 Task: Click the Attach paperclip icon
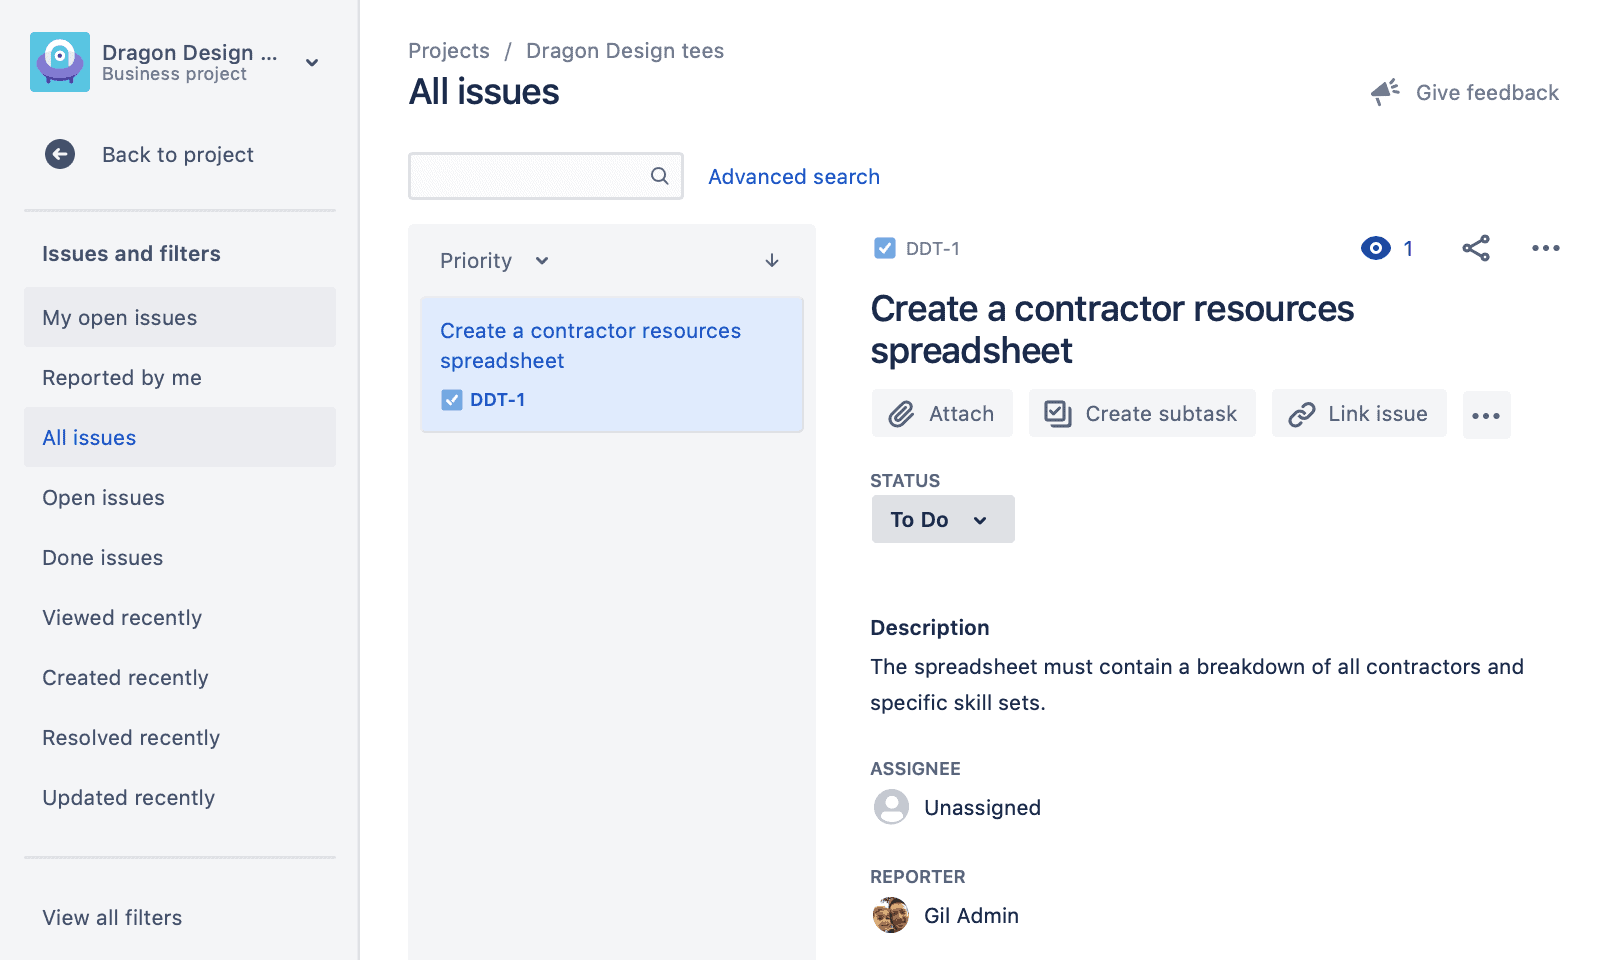click(903, 413)
